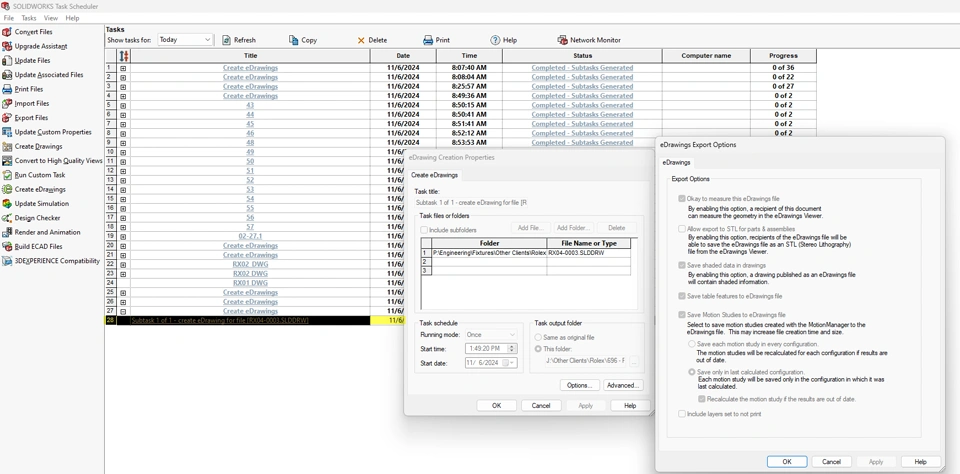Select the eDrawings tab in Export Options

[676, 162]
